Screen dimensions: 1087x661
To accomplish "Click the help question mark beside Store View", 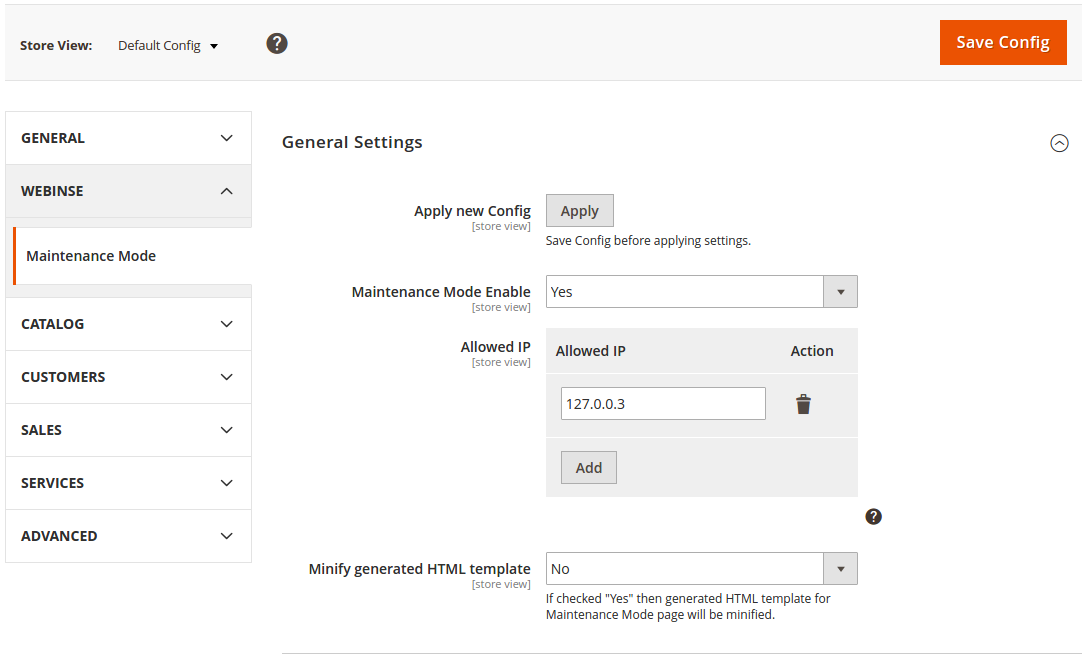I will coord(277,44).
